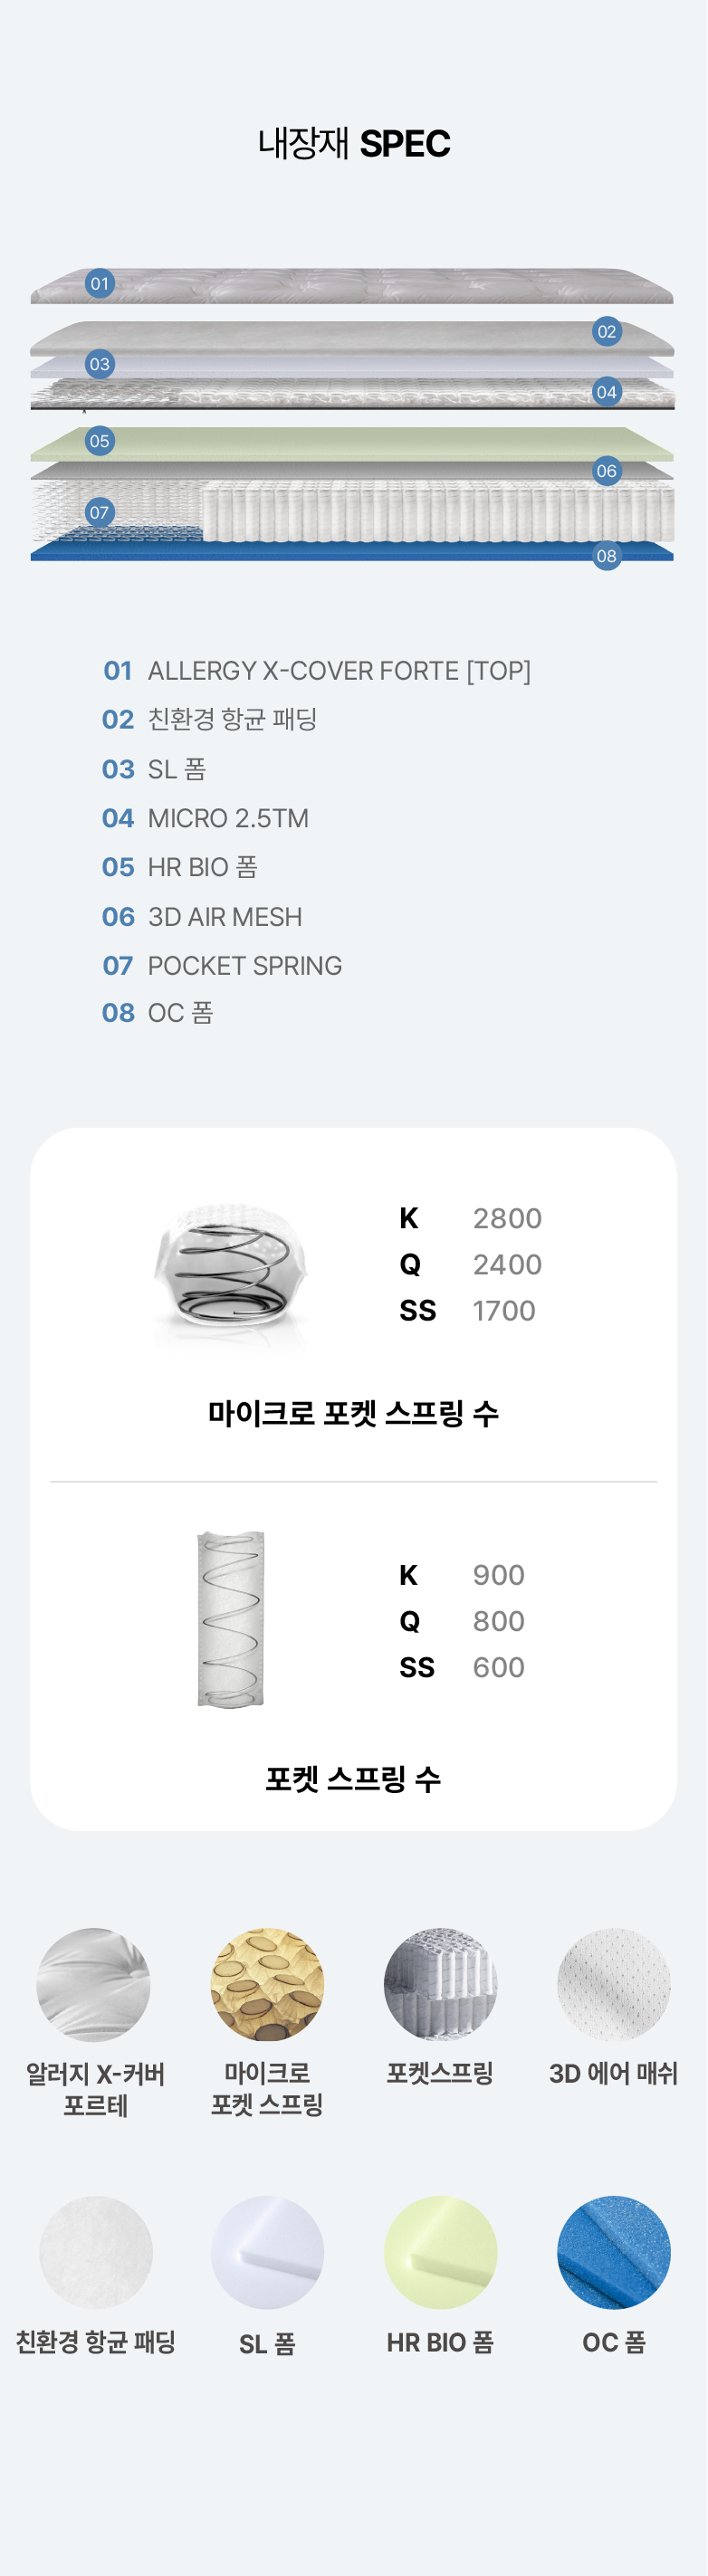
Task: Click the 마이크로 포켓 스프링 circular material photo
Action: [x=267, y=1985]
